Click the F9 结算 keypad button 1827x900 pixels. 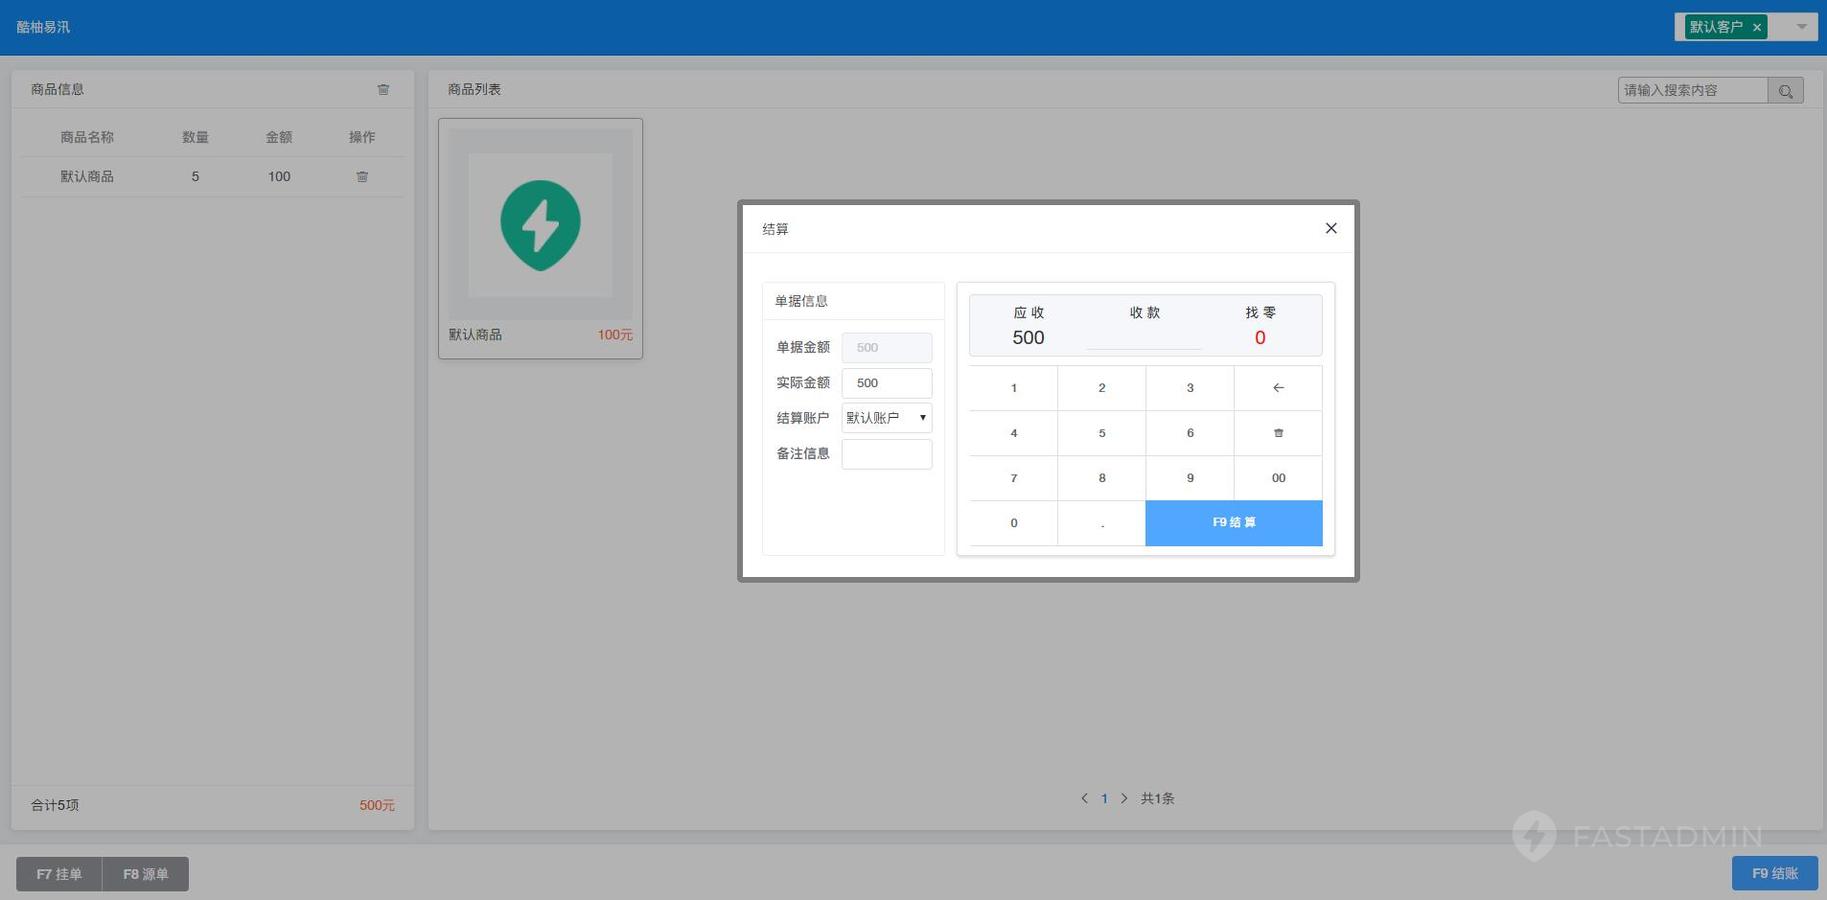pyautogui.click(x=1233, y=523)
